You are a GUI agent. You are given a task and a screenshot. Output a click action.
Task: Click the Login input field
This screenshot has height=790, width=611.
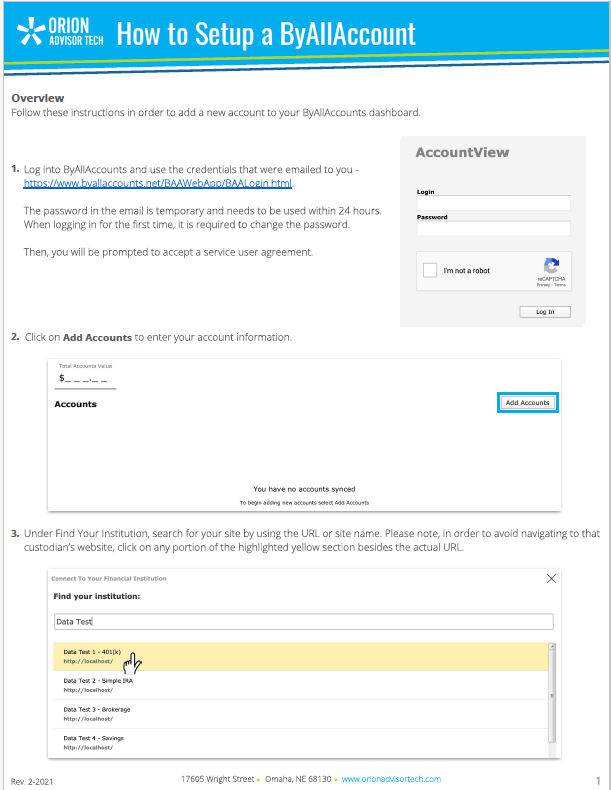[x=494, y=203]
